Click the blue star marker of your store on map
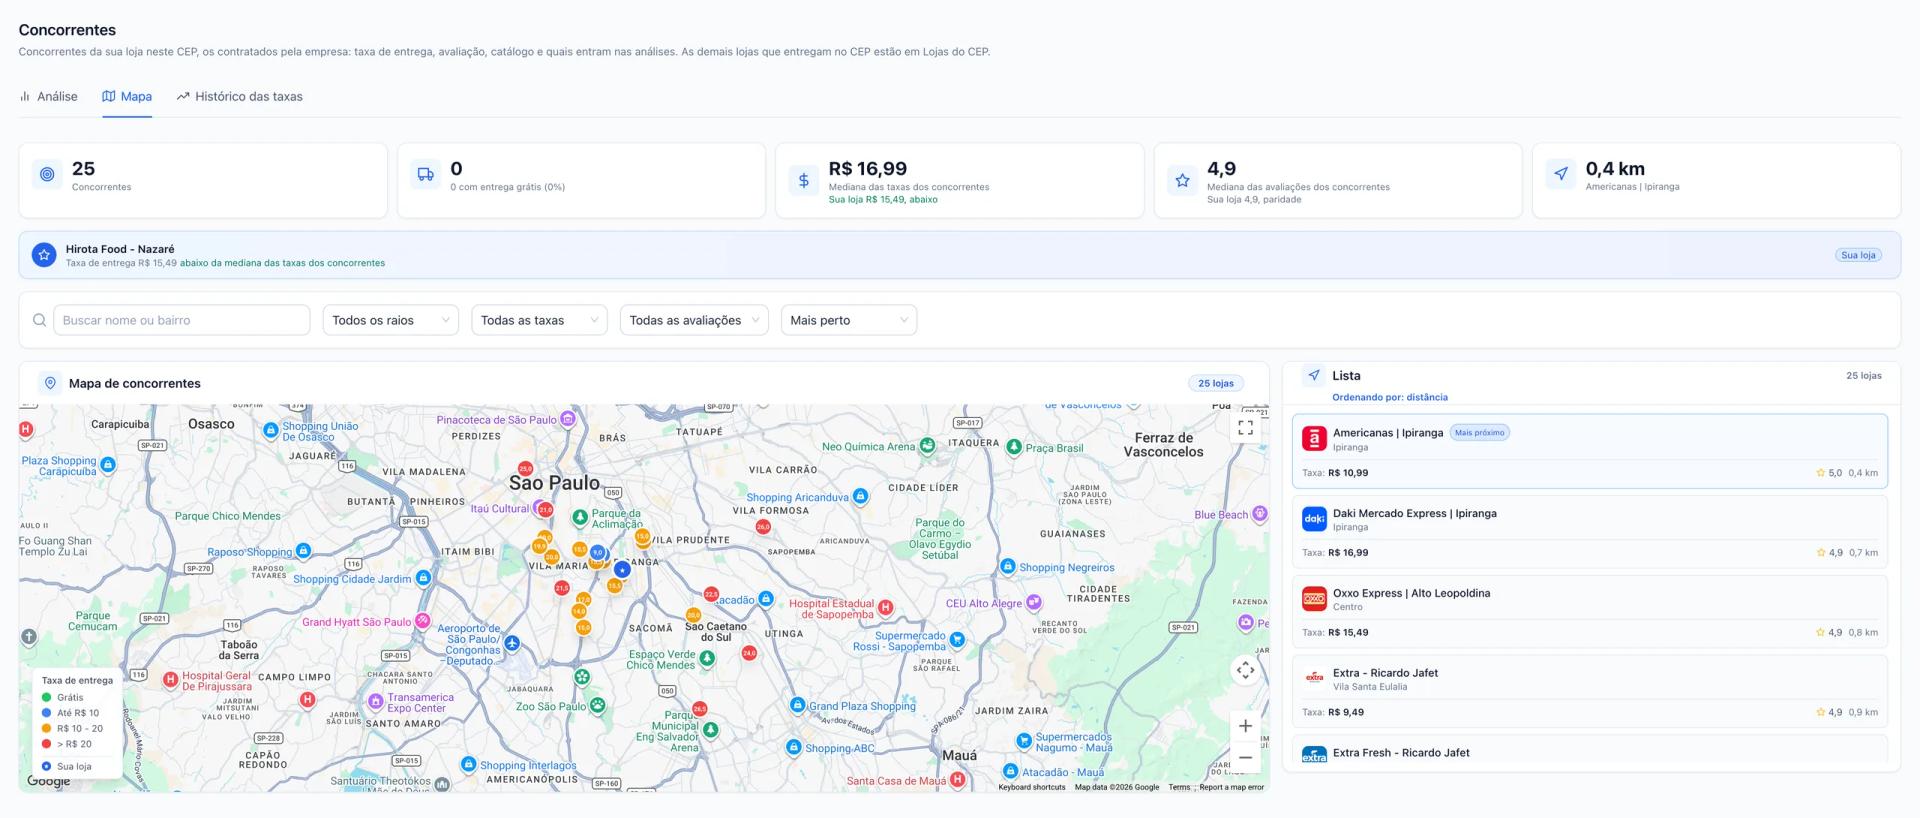 point(622,569)
